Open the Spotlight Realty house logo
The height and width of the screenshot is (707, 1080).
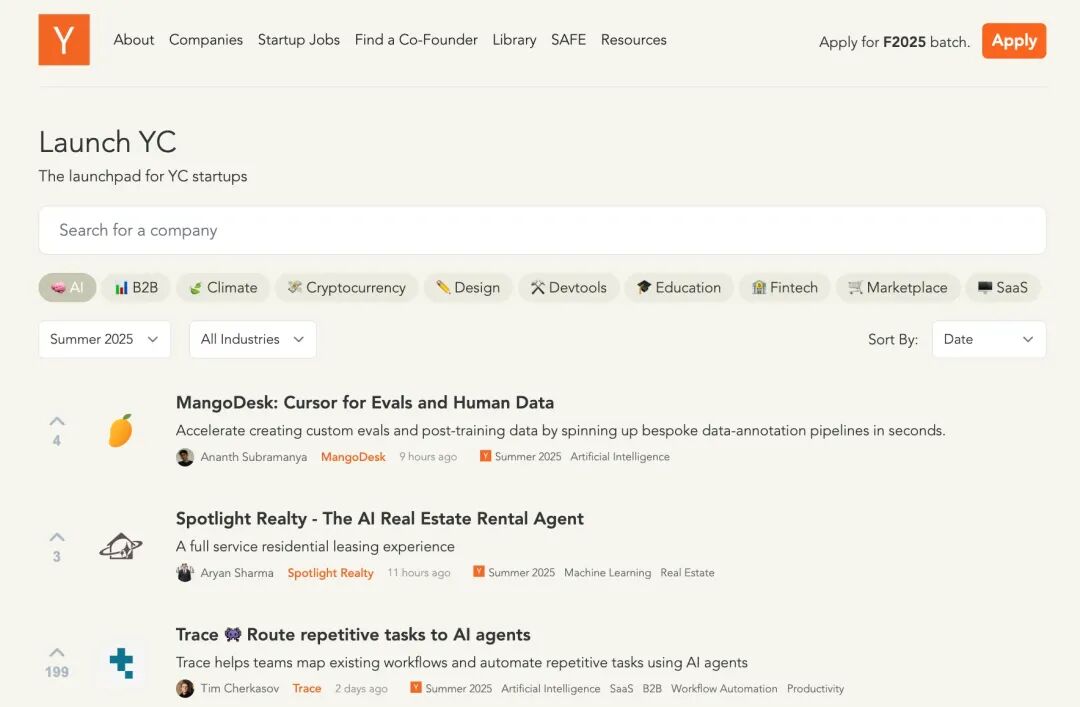pos(121,547)
